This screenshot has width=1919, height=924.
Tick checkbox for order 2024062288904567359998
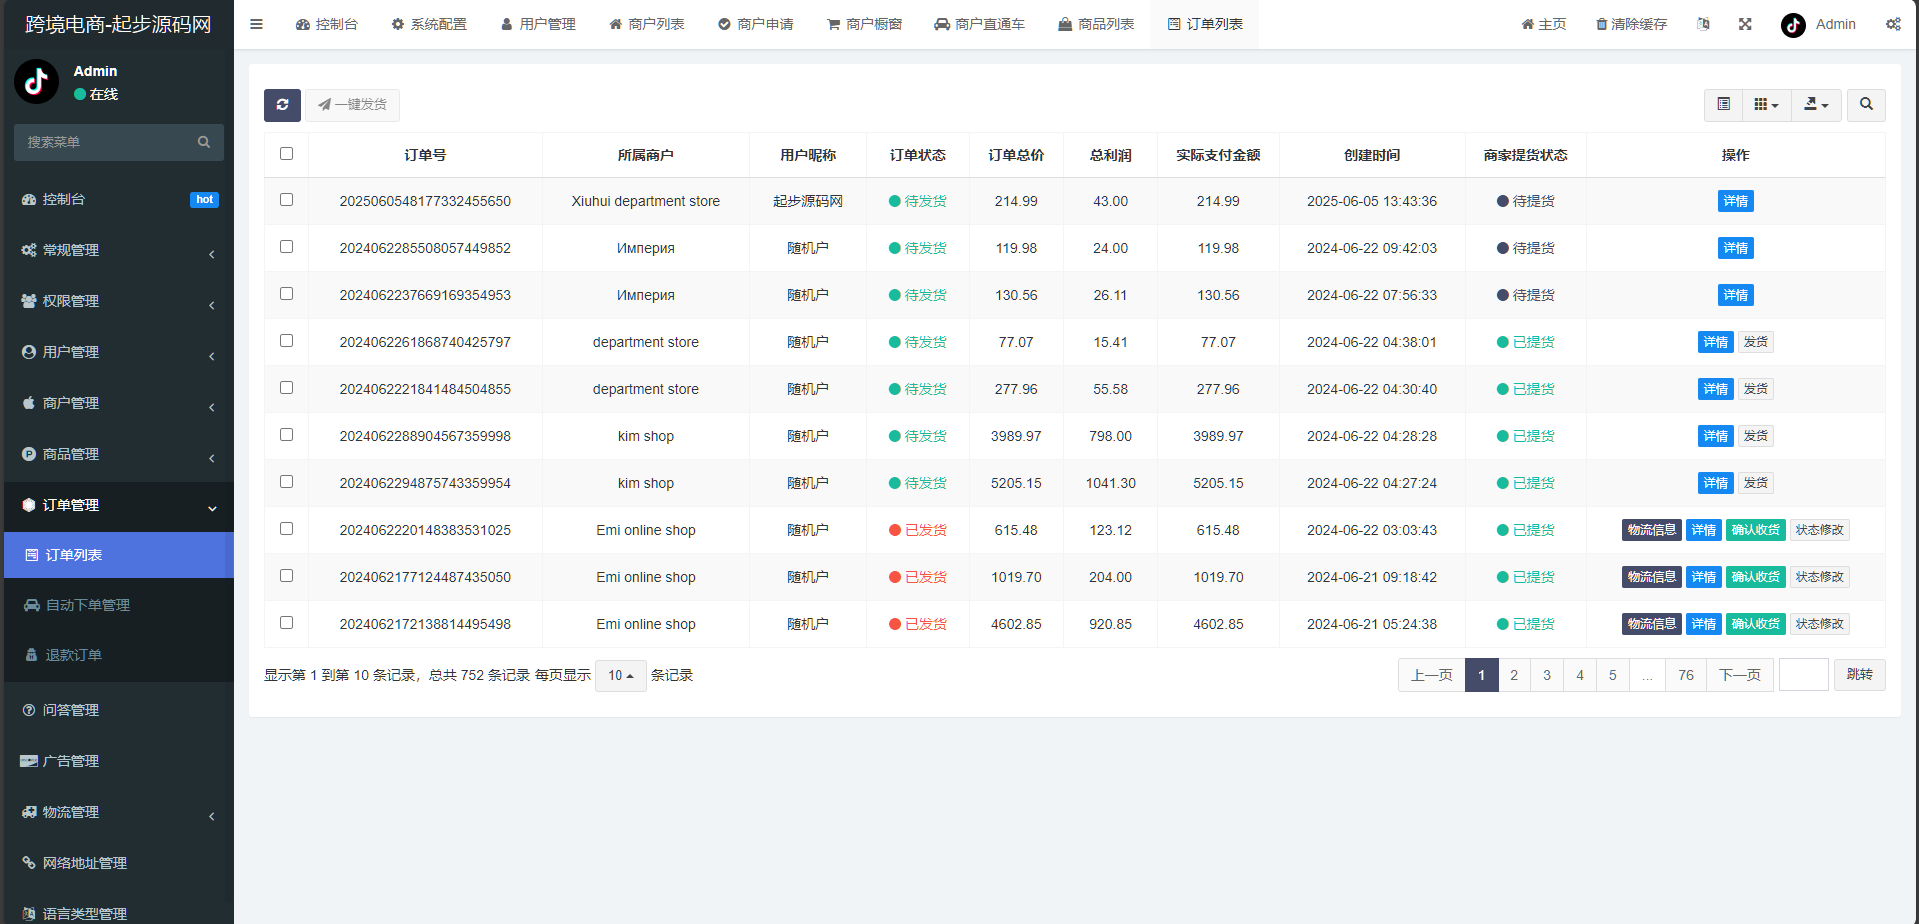[x=286, y=435]
